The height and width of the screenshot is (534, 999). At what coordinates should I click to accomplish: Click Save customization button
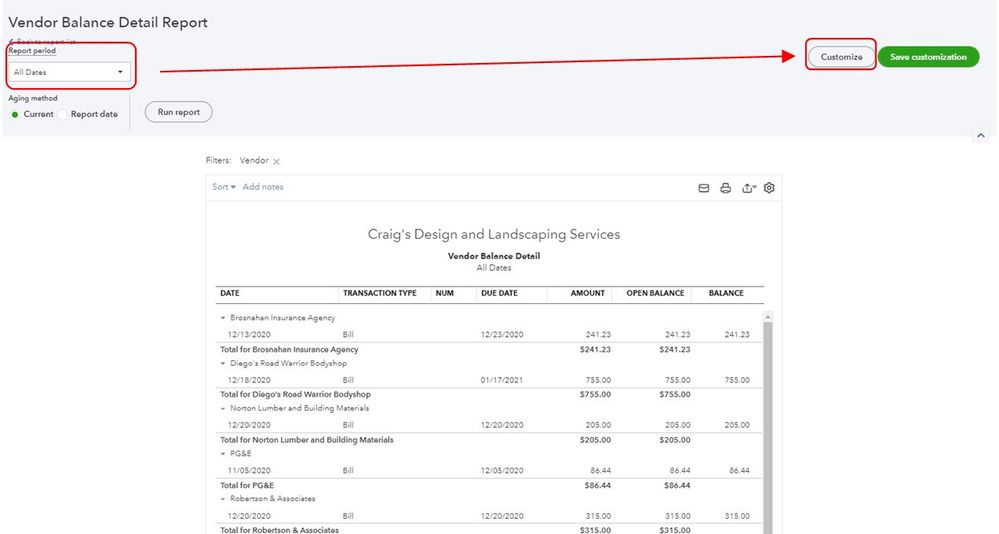pyautogui.click(x=928, y=57)
